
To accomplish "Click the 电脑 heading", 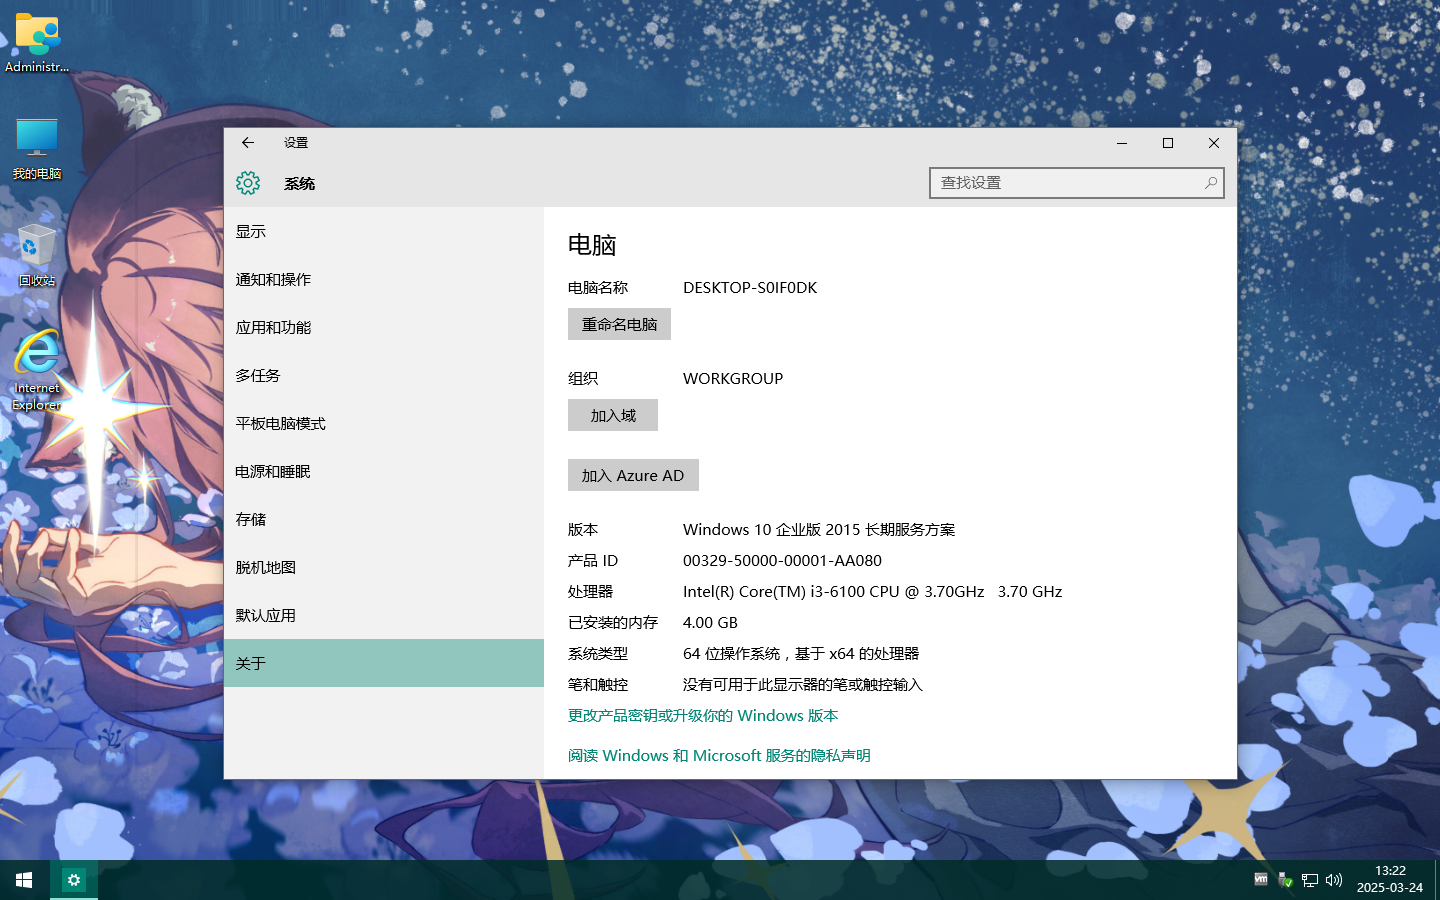I will [x=592, y=245].
